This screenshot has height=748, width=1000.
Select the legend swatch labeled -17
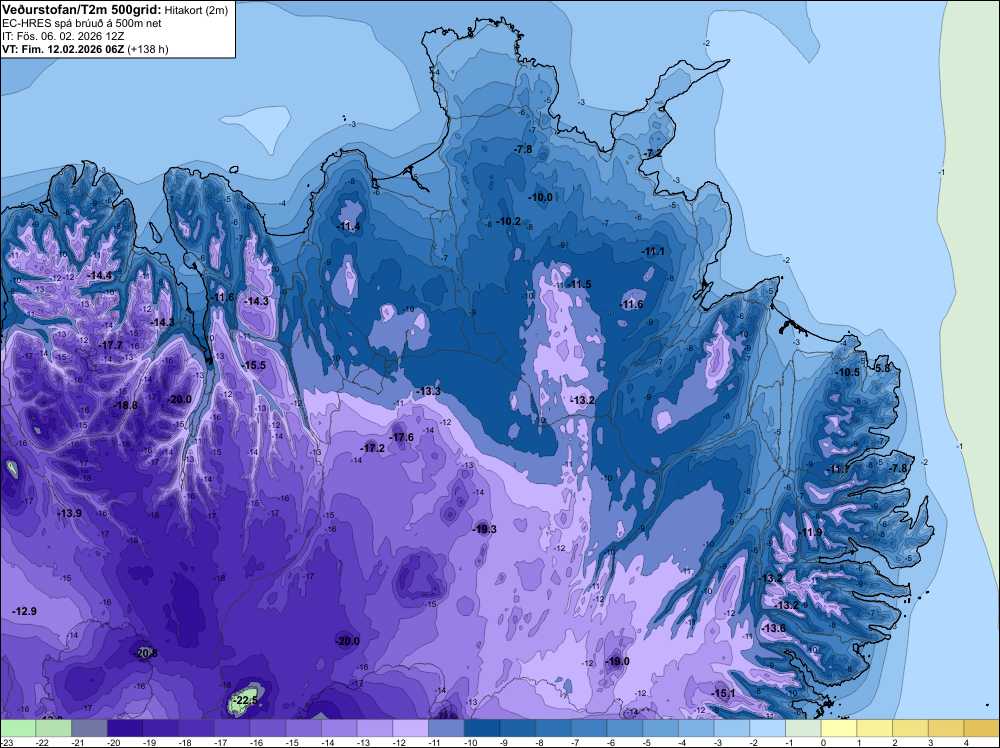tap(232, 728)
